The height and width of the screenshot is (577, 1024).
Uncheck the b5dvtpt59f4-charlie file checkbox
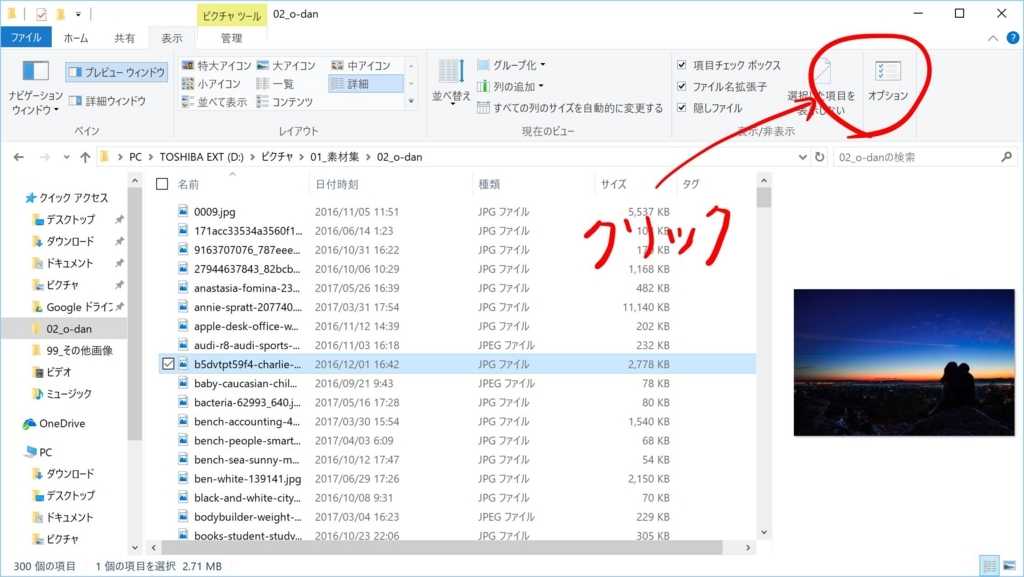[168, 364]
